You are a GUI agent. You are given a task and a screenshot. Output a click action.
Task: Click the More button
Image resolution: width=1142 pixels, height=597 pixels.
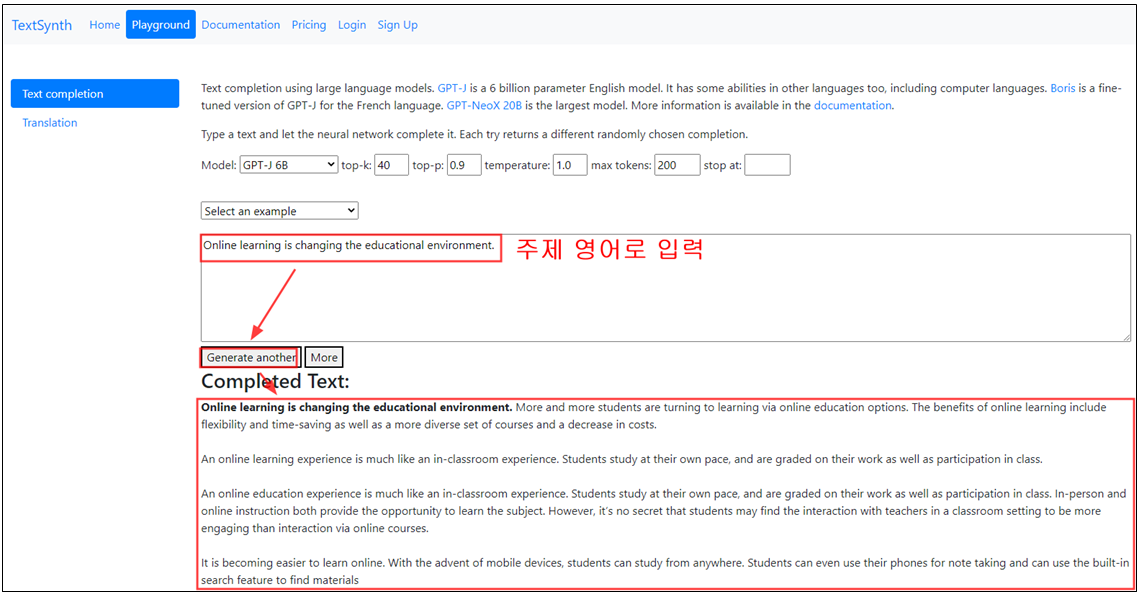coord(323,357)
